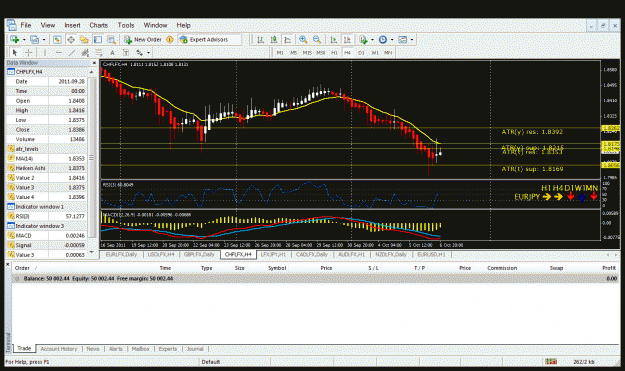Open a new chart with the toolbar icon
Screen dimensions: 625x371
pos(15,39)
